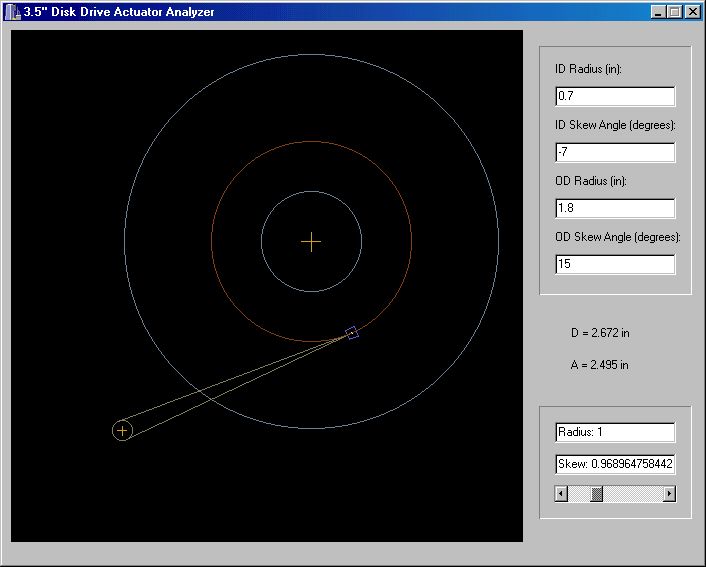Click the D = 2.672 in value
706x567 pixels.
(600, 333)
